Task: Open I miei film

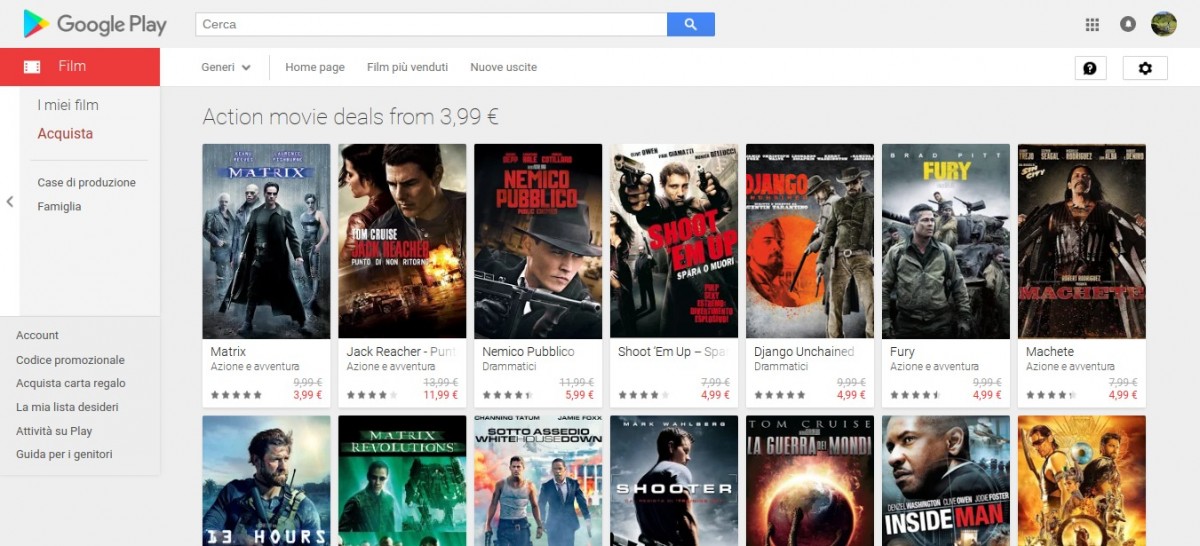Action: (68, 105)
